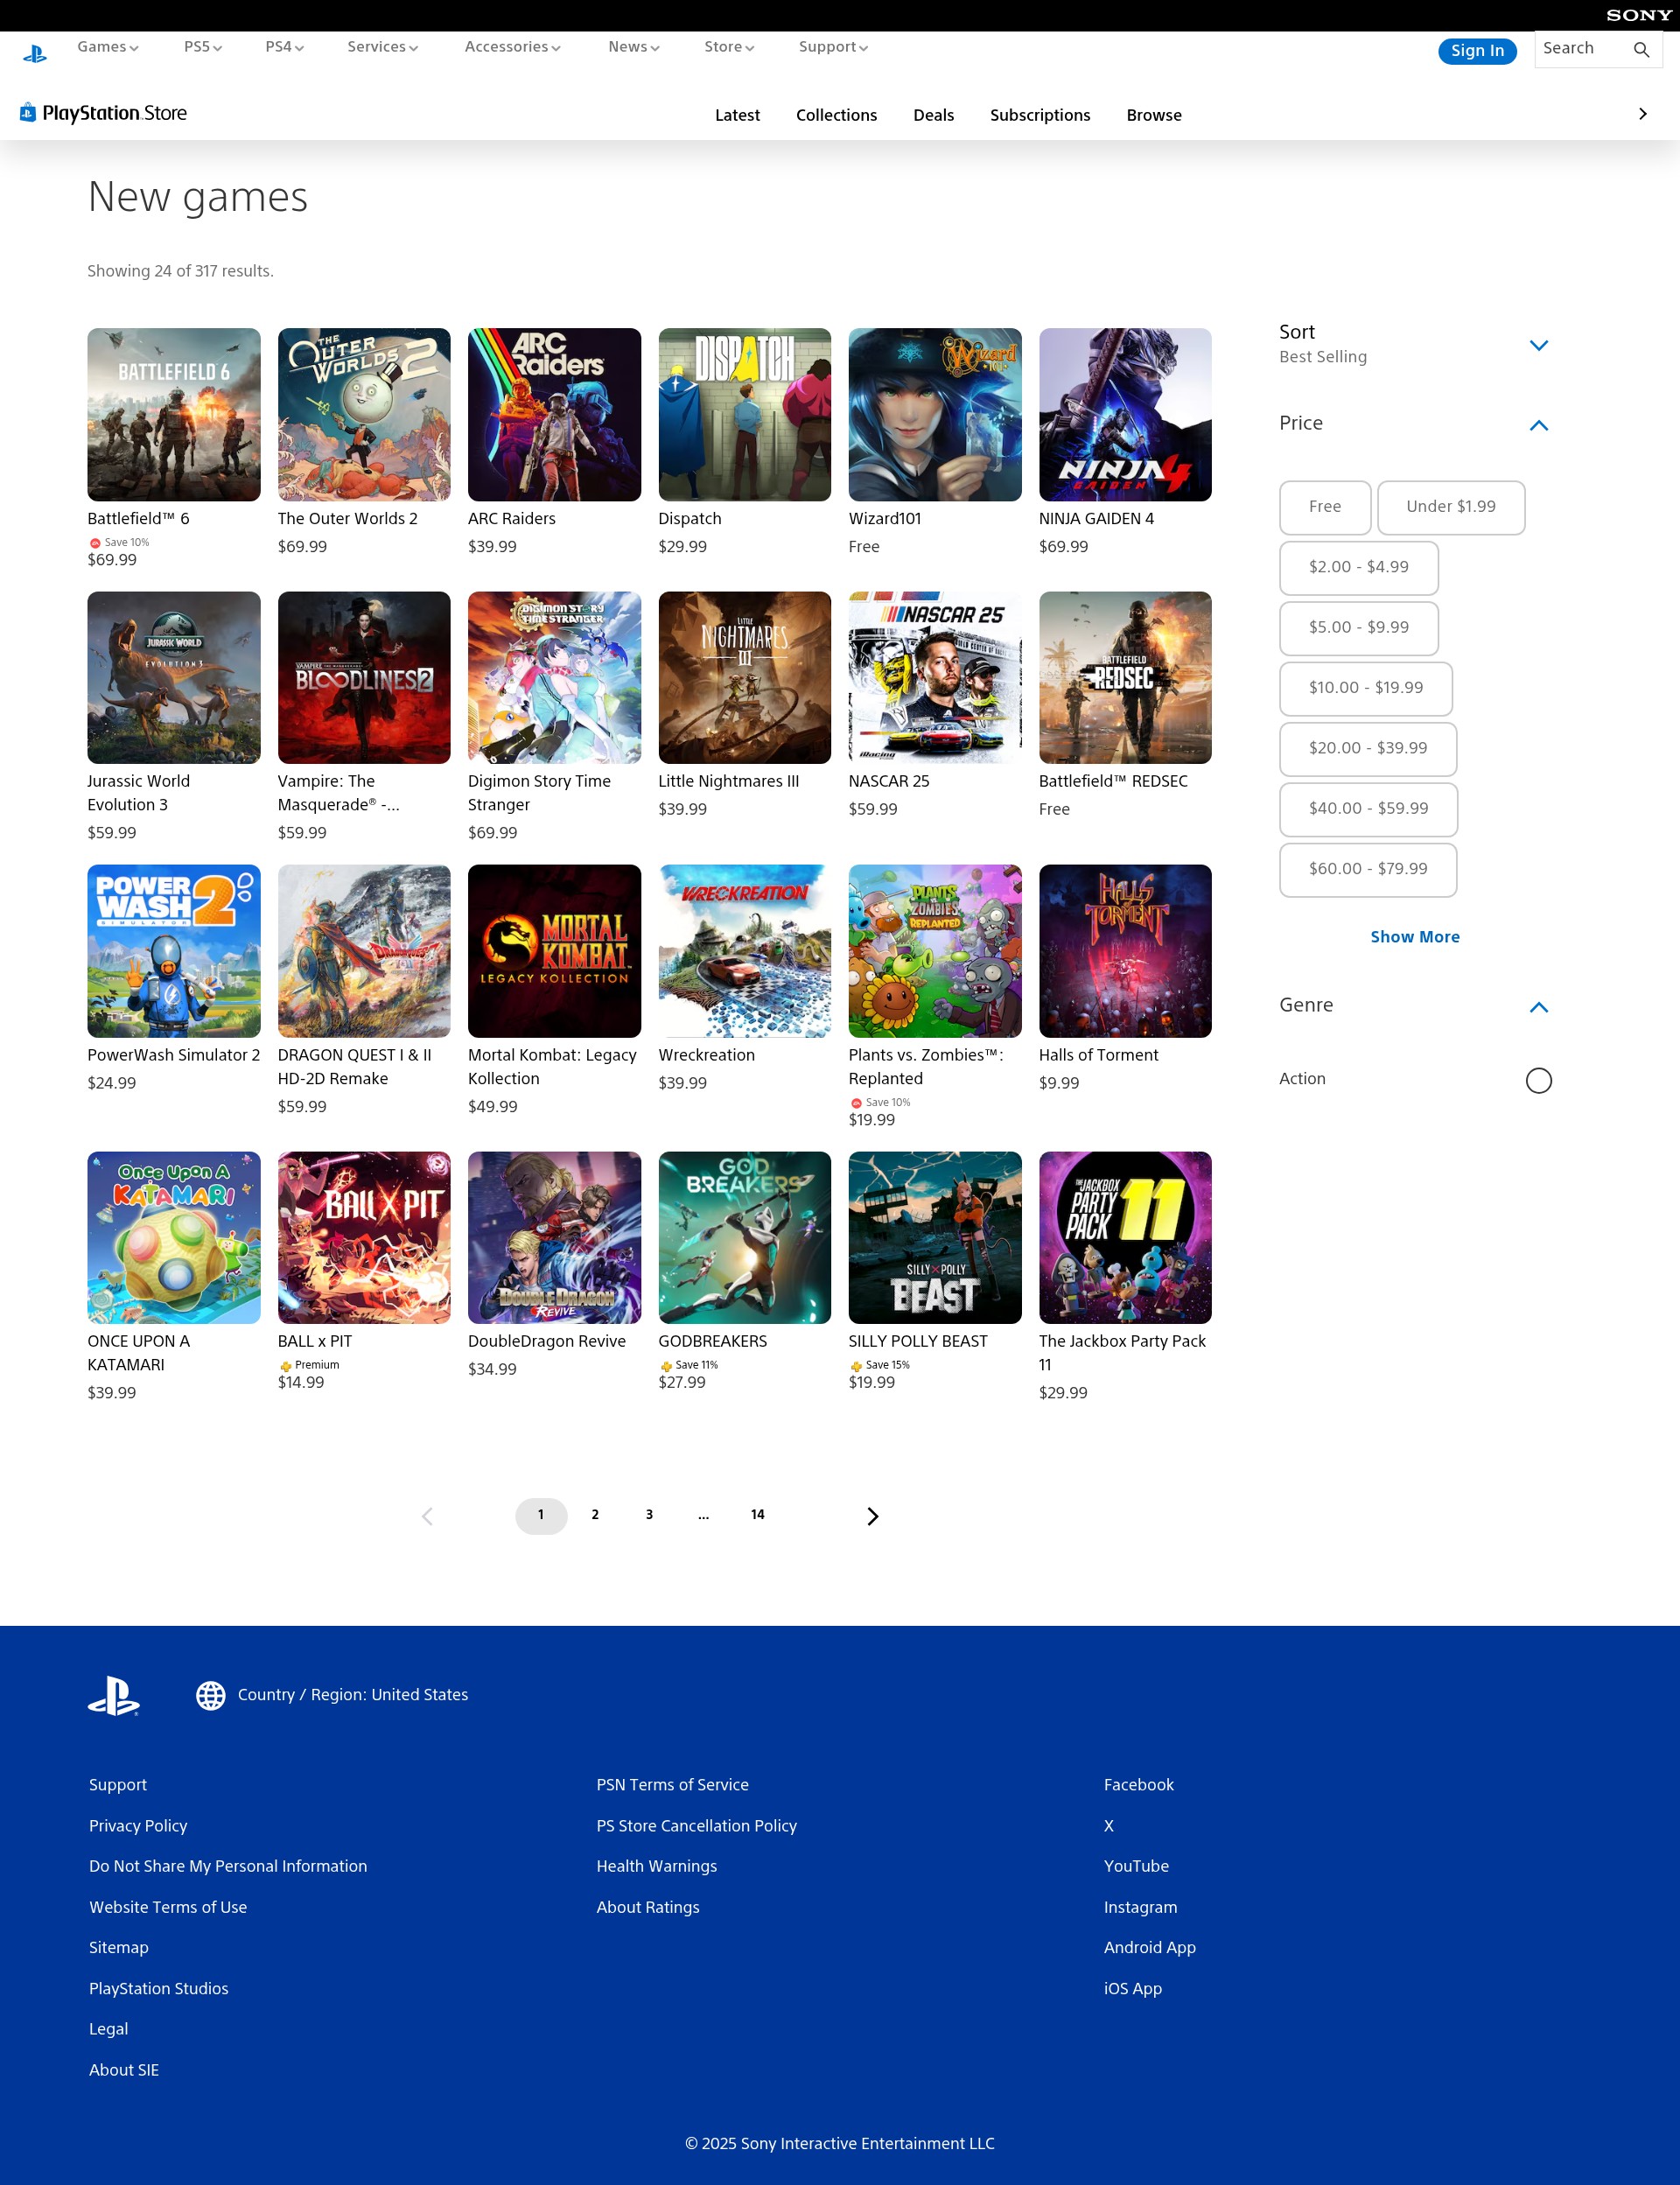Jump to results page 14

(758, 1515)
